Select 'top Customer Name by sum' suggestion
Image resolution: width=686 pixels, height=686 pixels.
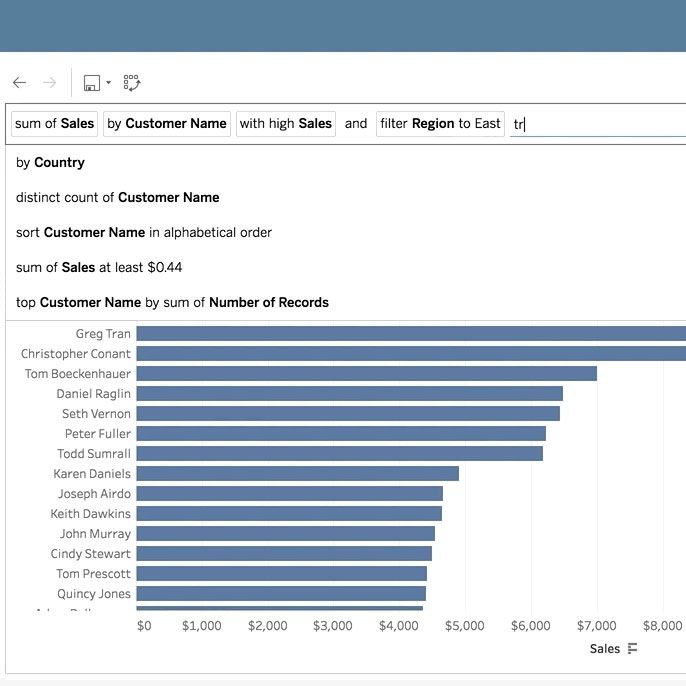(x=172, y=302)
